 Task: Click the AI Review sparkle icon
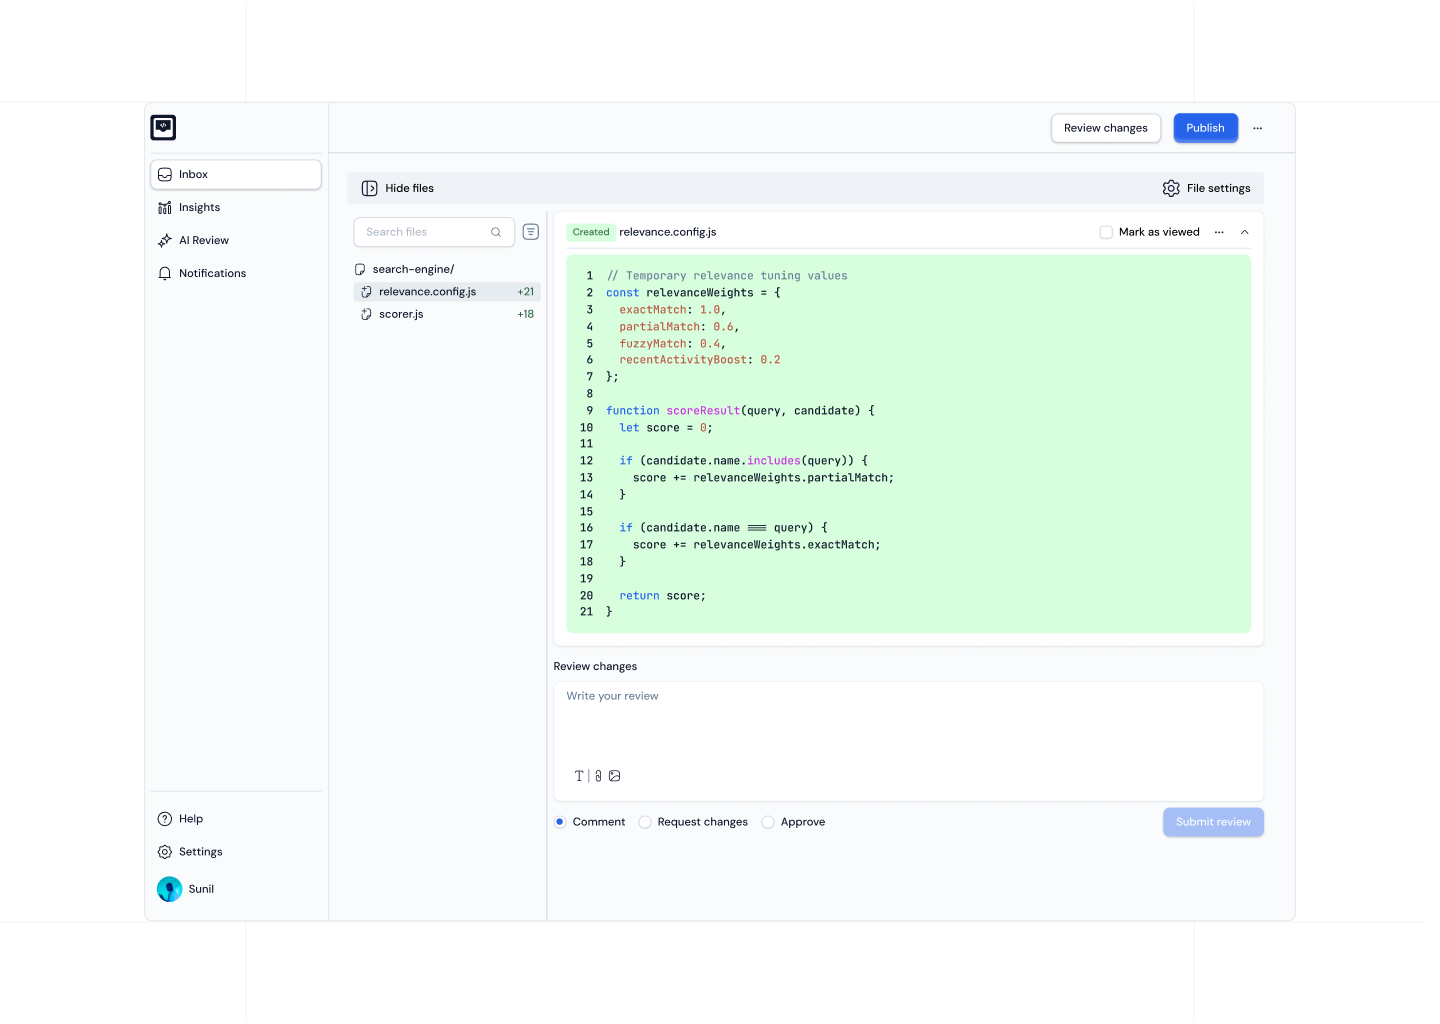[165, 240]
